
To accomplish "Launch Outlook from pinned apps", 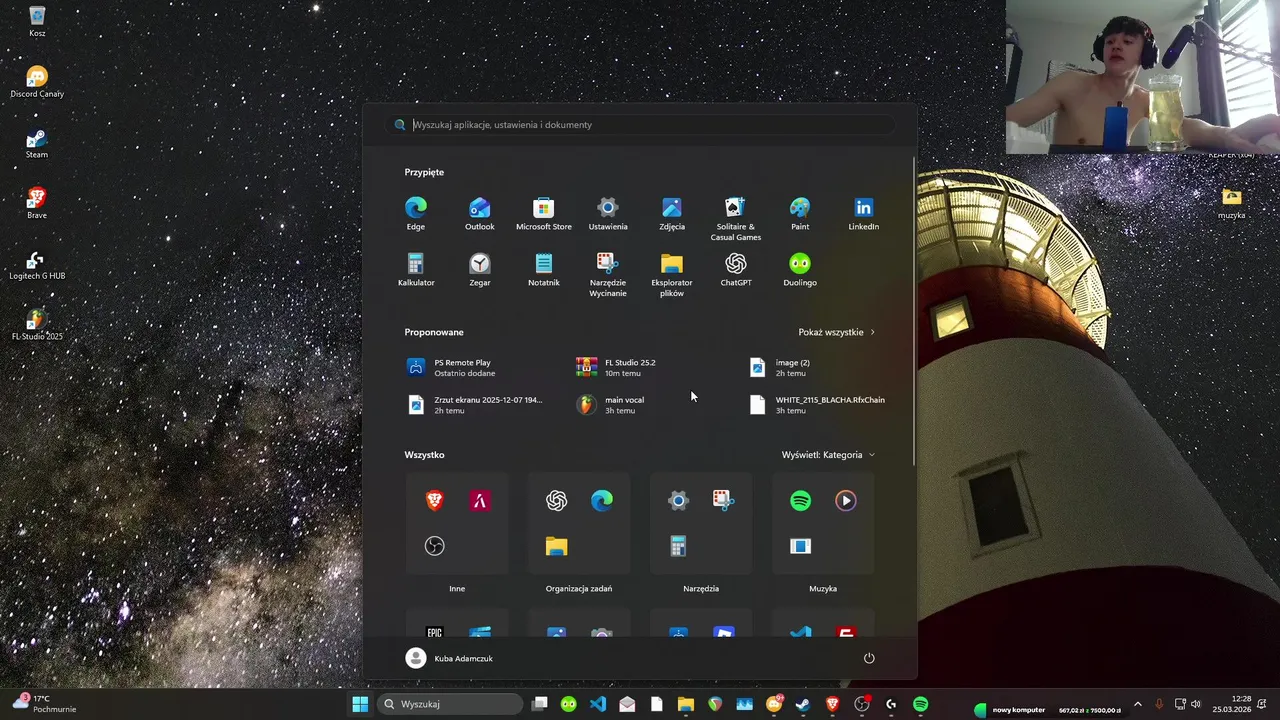I will [x=480, y=214].
